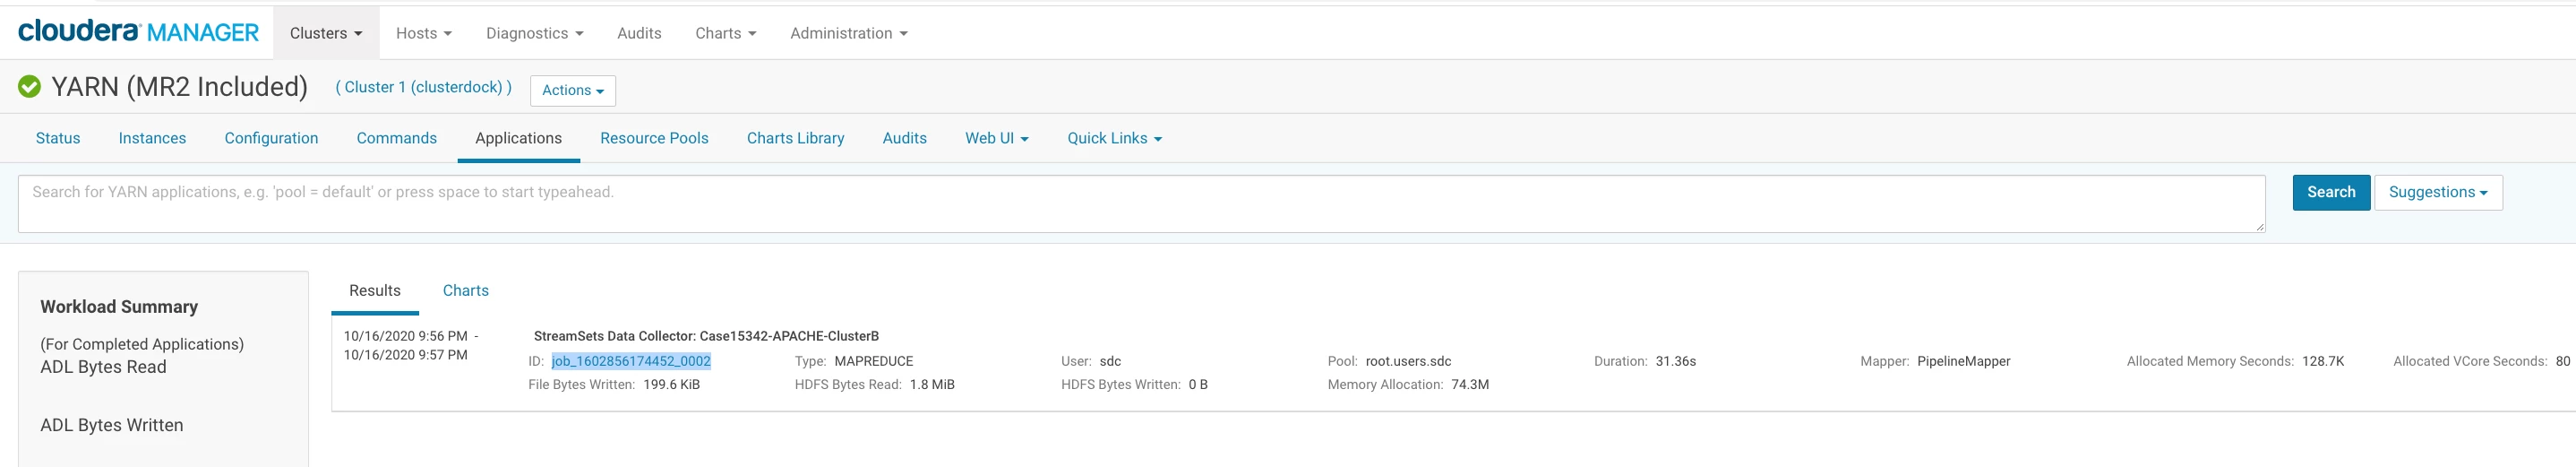The height and width of the screenshot is (467, 2576).
Task: Click the sdc user value
Action: (1110, 361)
